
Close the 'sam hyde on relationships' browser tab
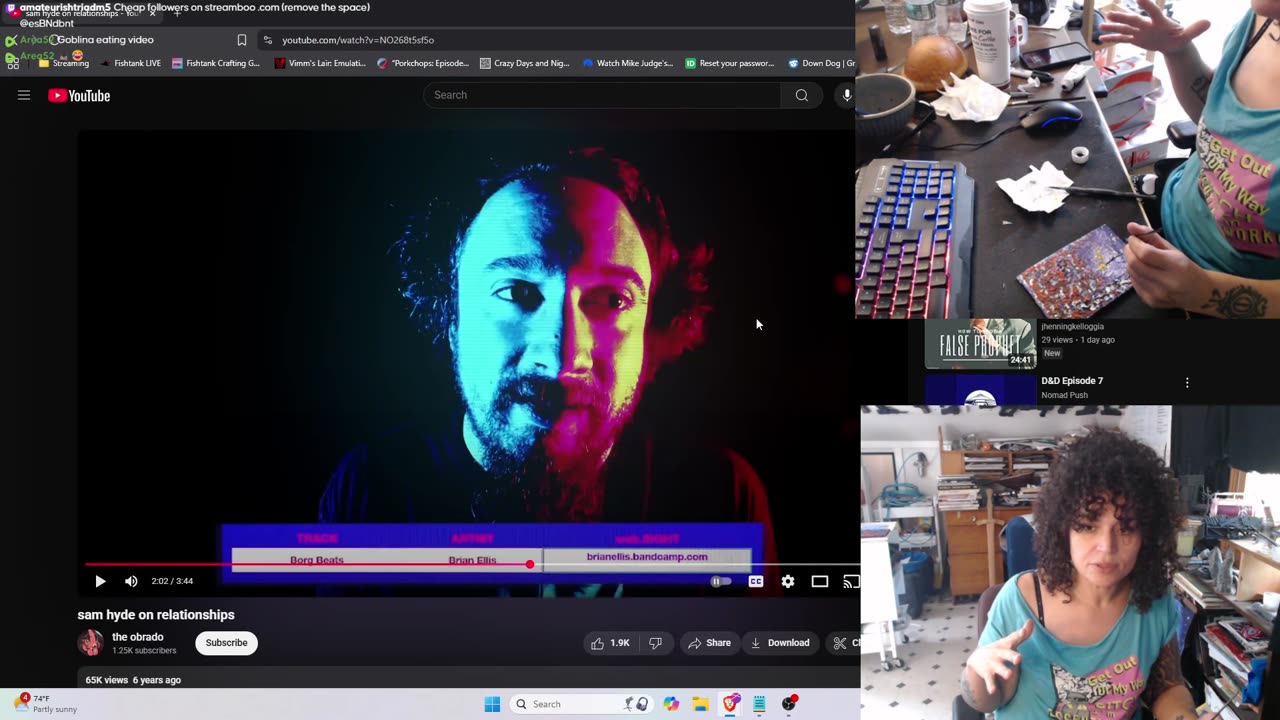click(x=152, y=14)
